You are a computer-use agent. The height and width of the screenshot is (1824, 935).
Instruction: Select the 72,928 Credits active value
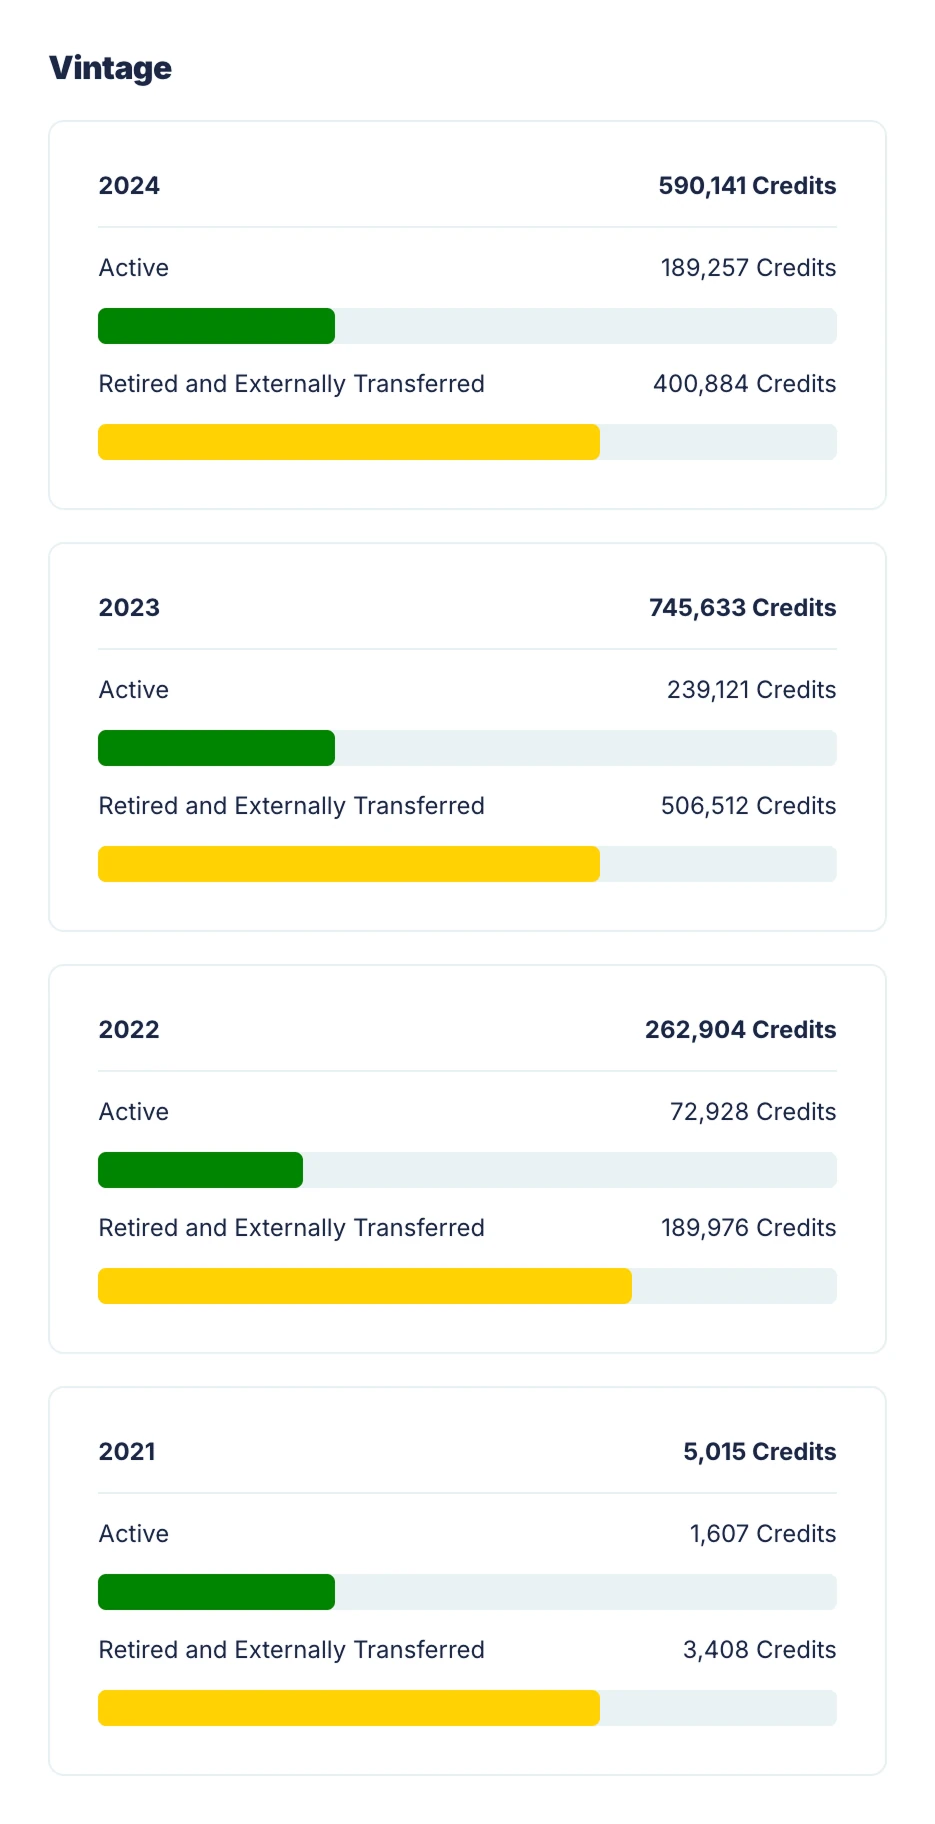click(753, 1112)
